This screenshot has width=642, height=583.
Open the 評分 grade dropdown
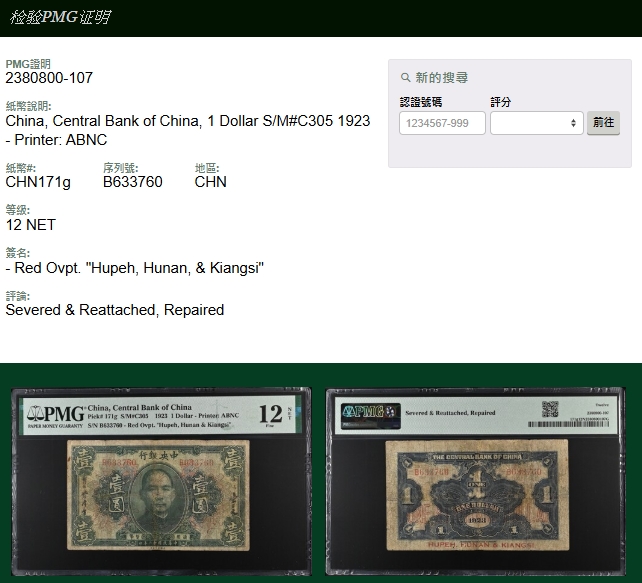[x=536, y=123]
